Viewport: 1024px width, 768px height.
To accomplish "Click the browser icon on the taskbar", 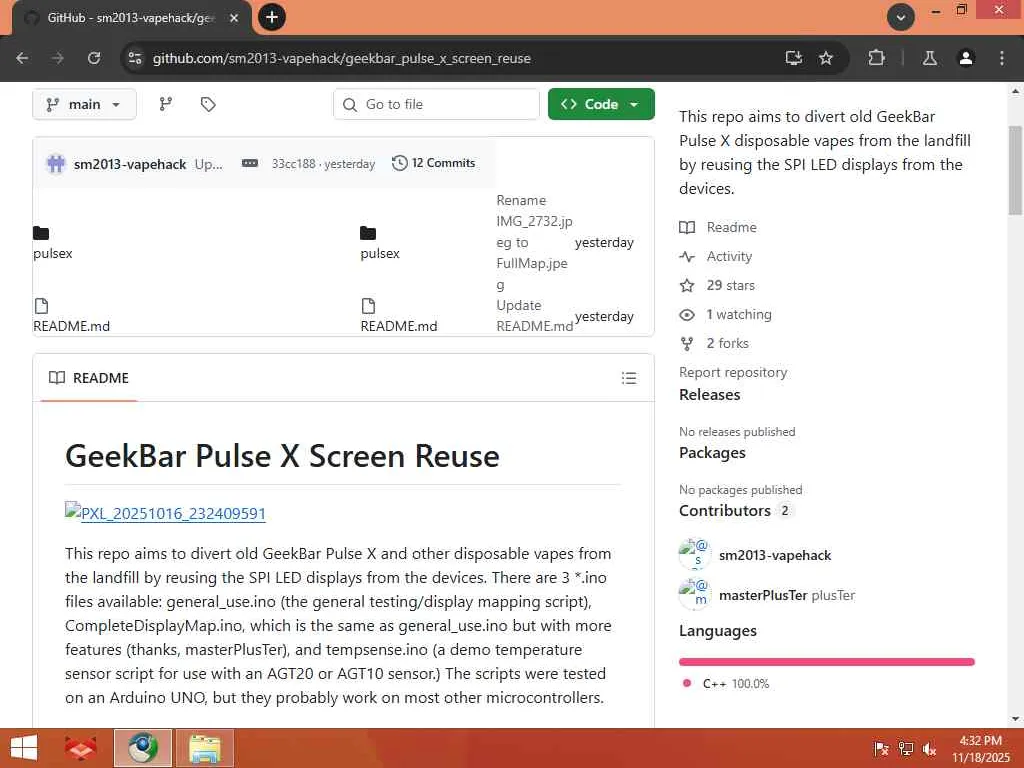I will coord(143,748).
